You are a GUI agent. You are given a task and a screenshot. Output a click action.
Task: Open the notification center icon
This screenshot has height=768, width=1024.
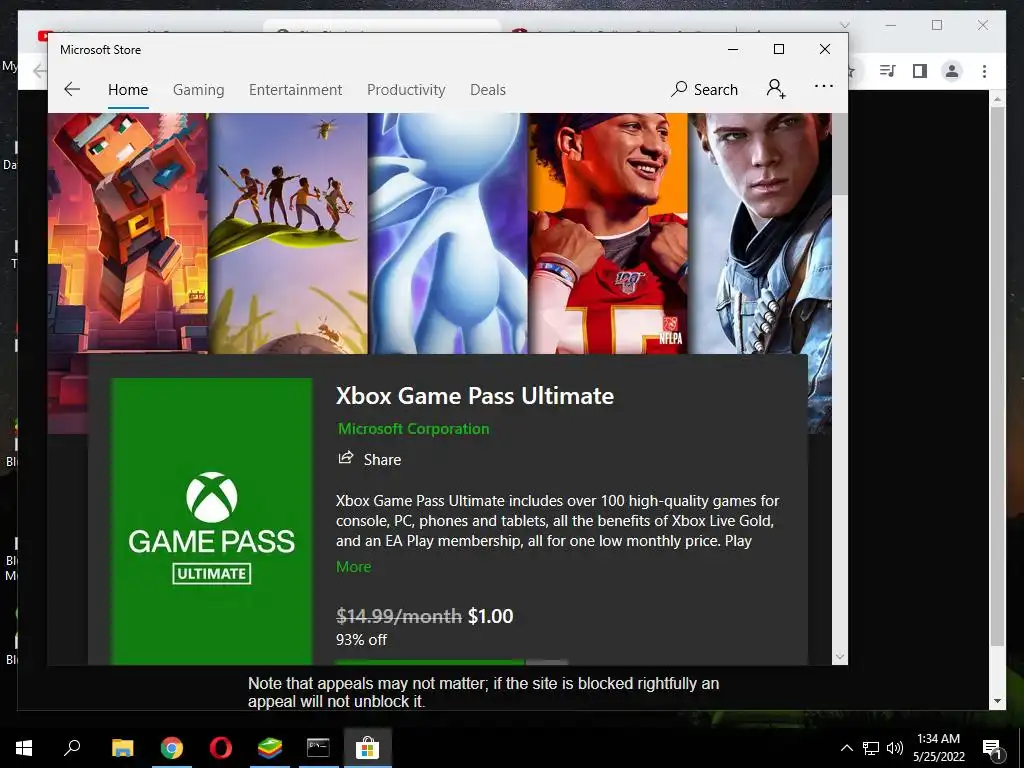992,748
